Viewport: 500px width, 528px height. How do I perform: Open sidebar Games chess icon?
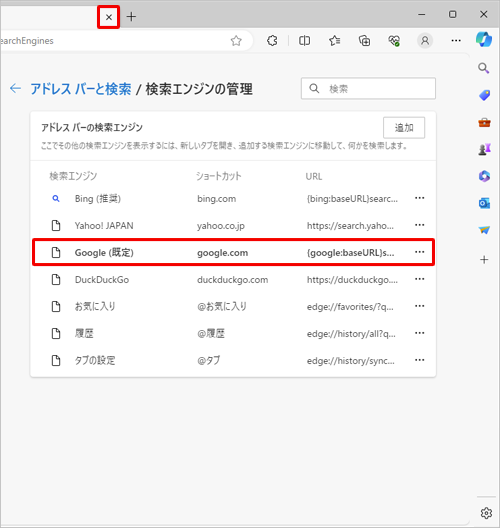(484, 149)
